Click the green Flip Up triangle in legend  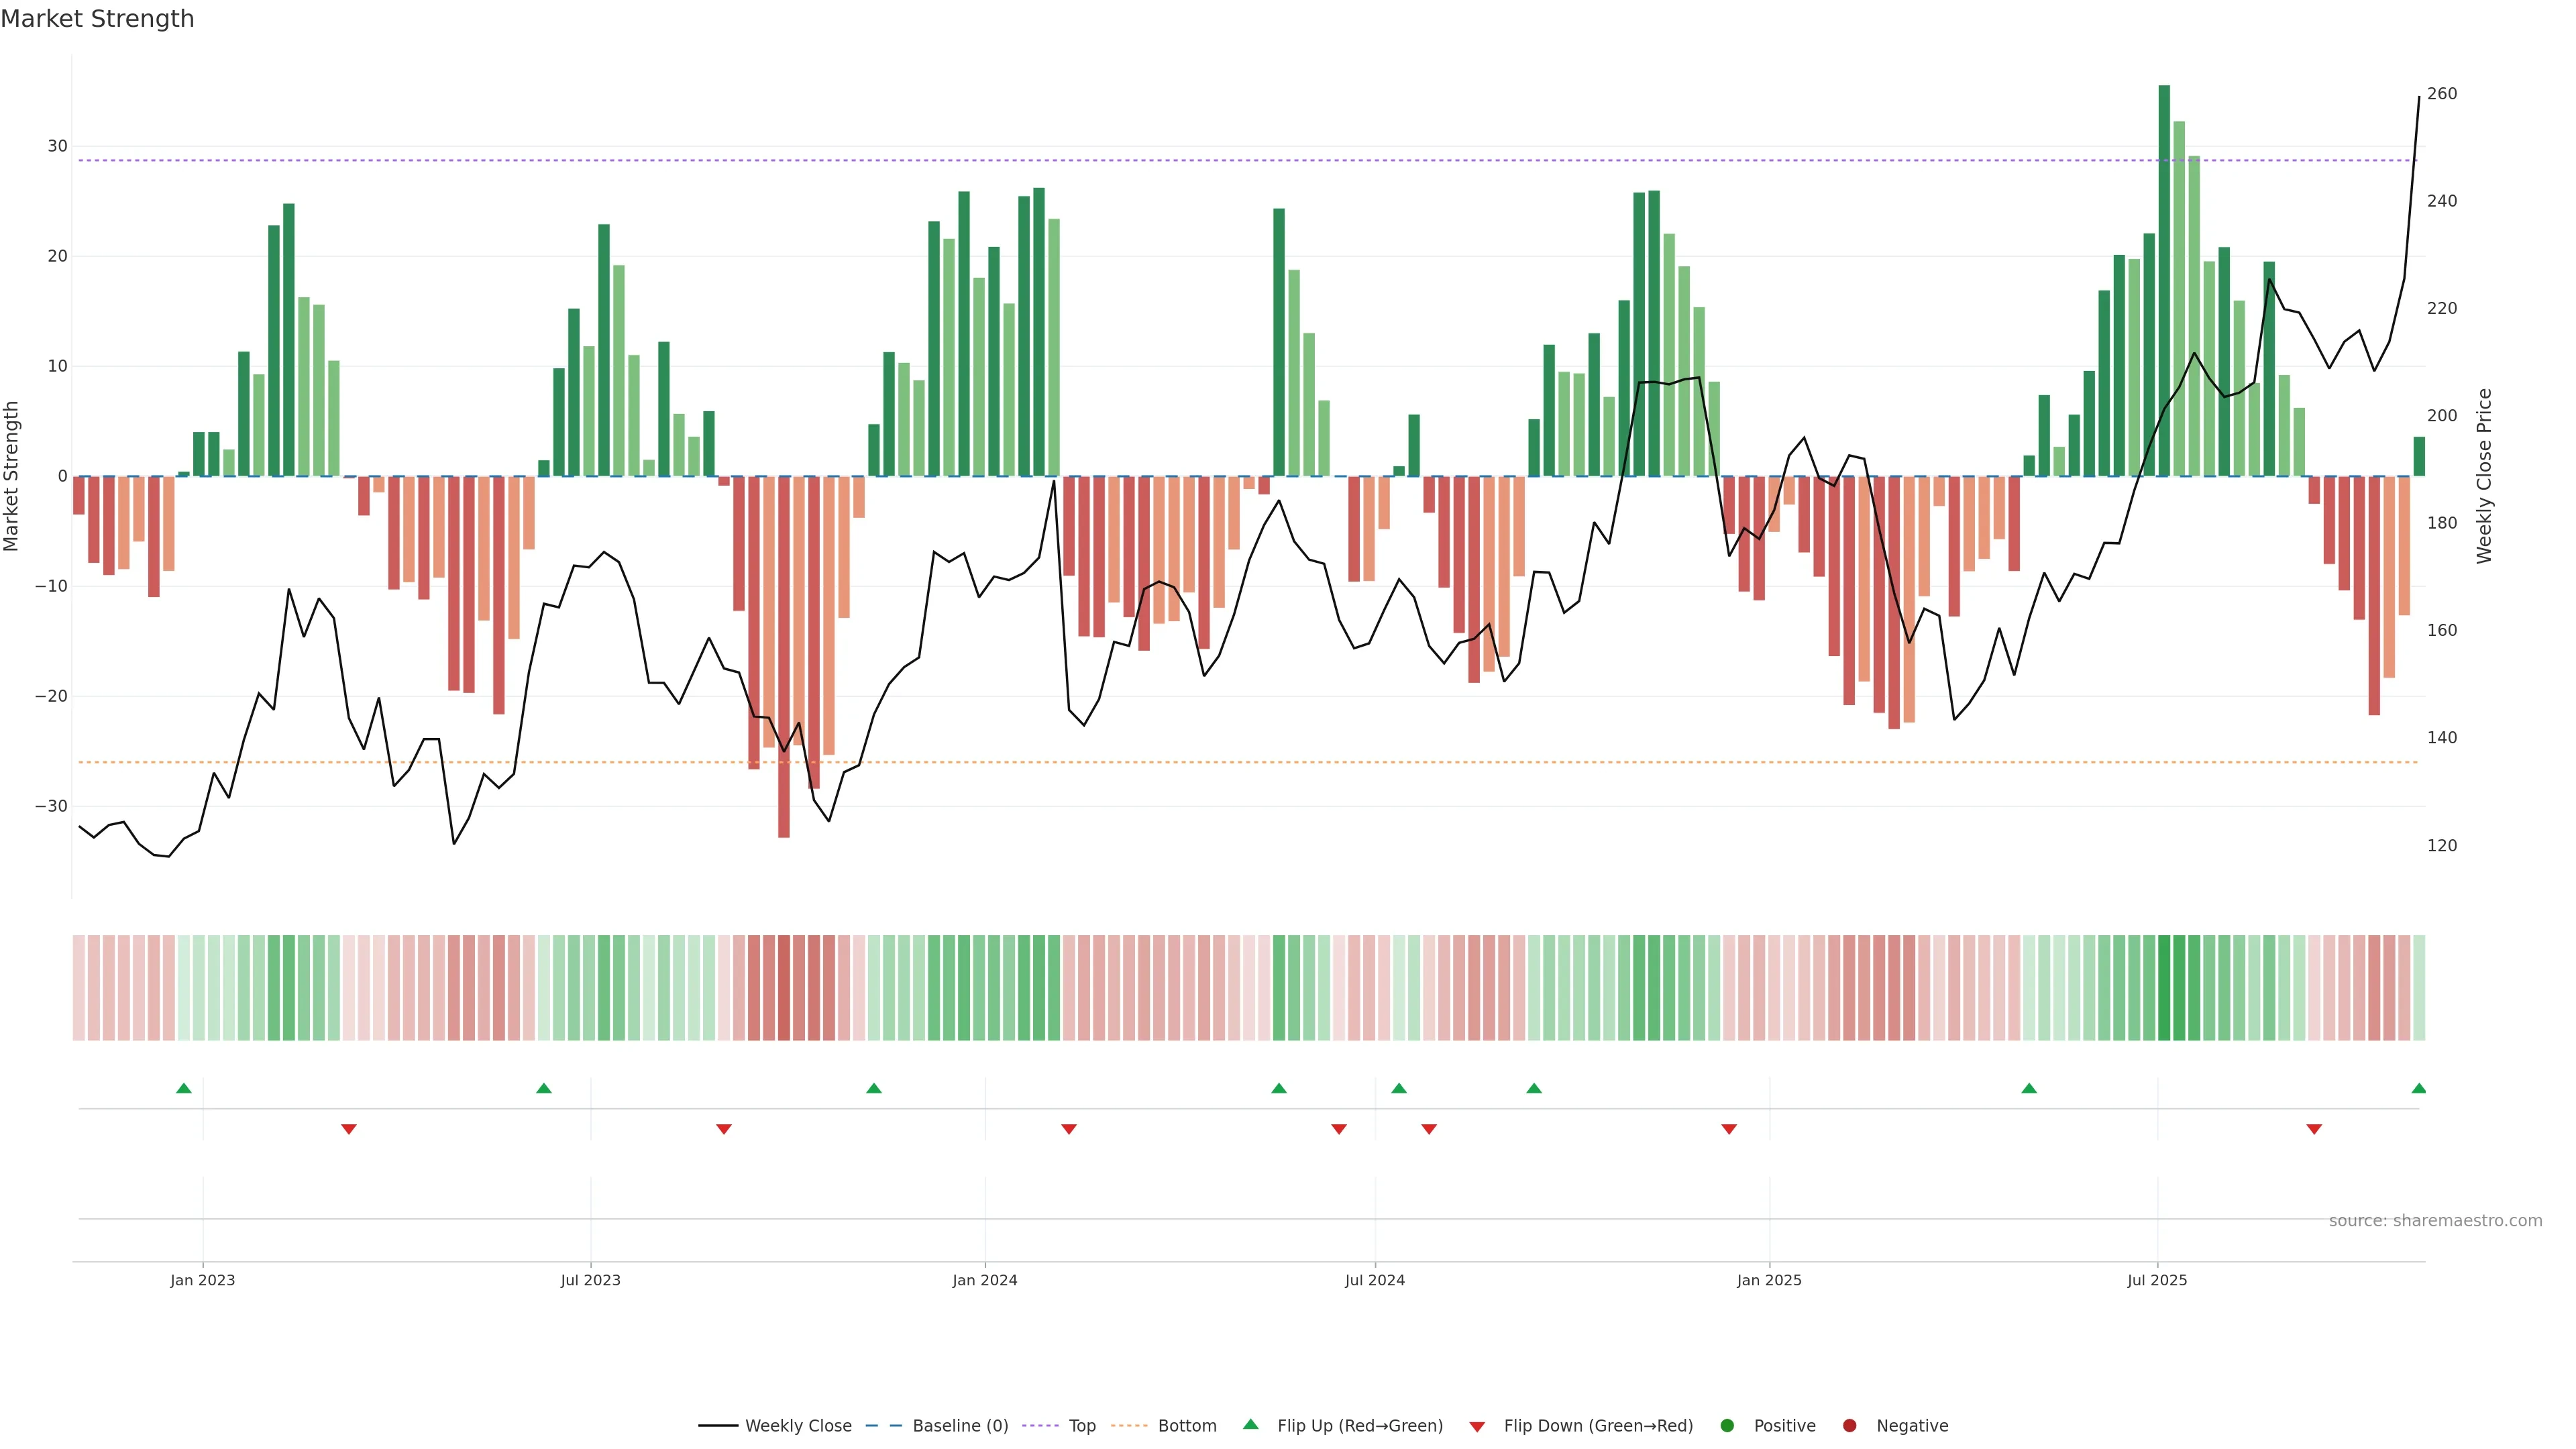tap(1250, 1424)
